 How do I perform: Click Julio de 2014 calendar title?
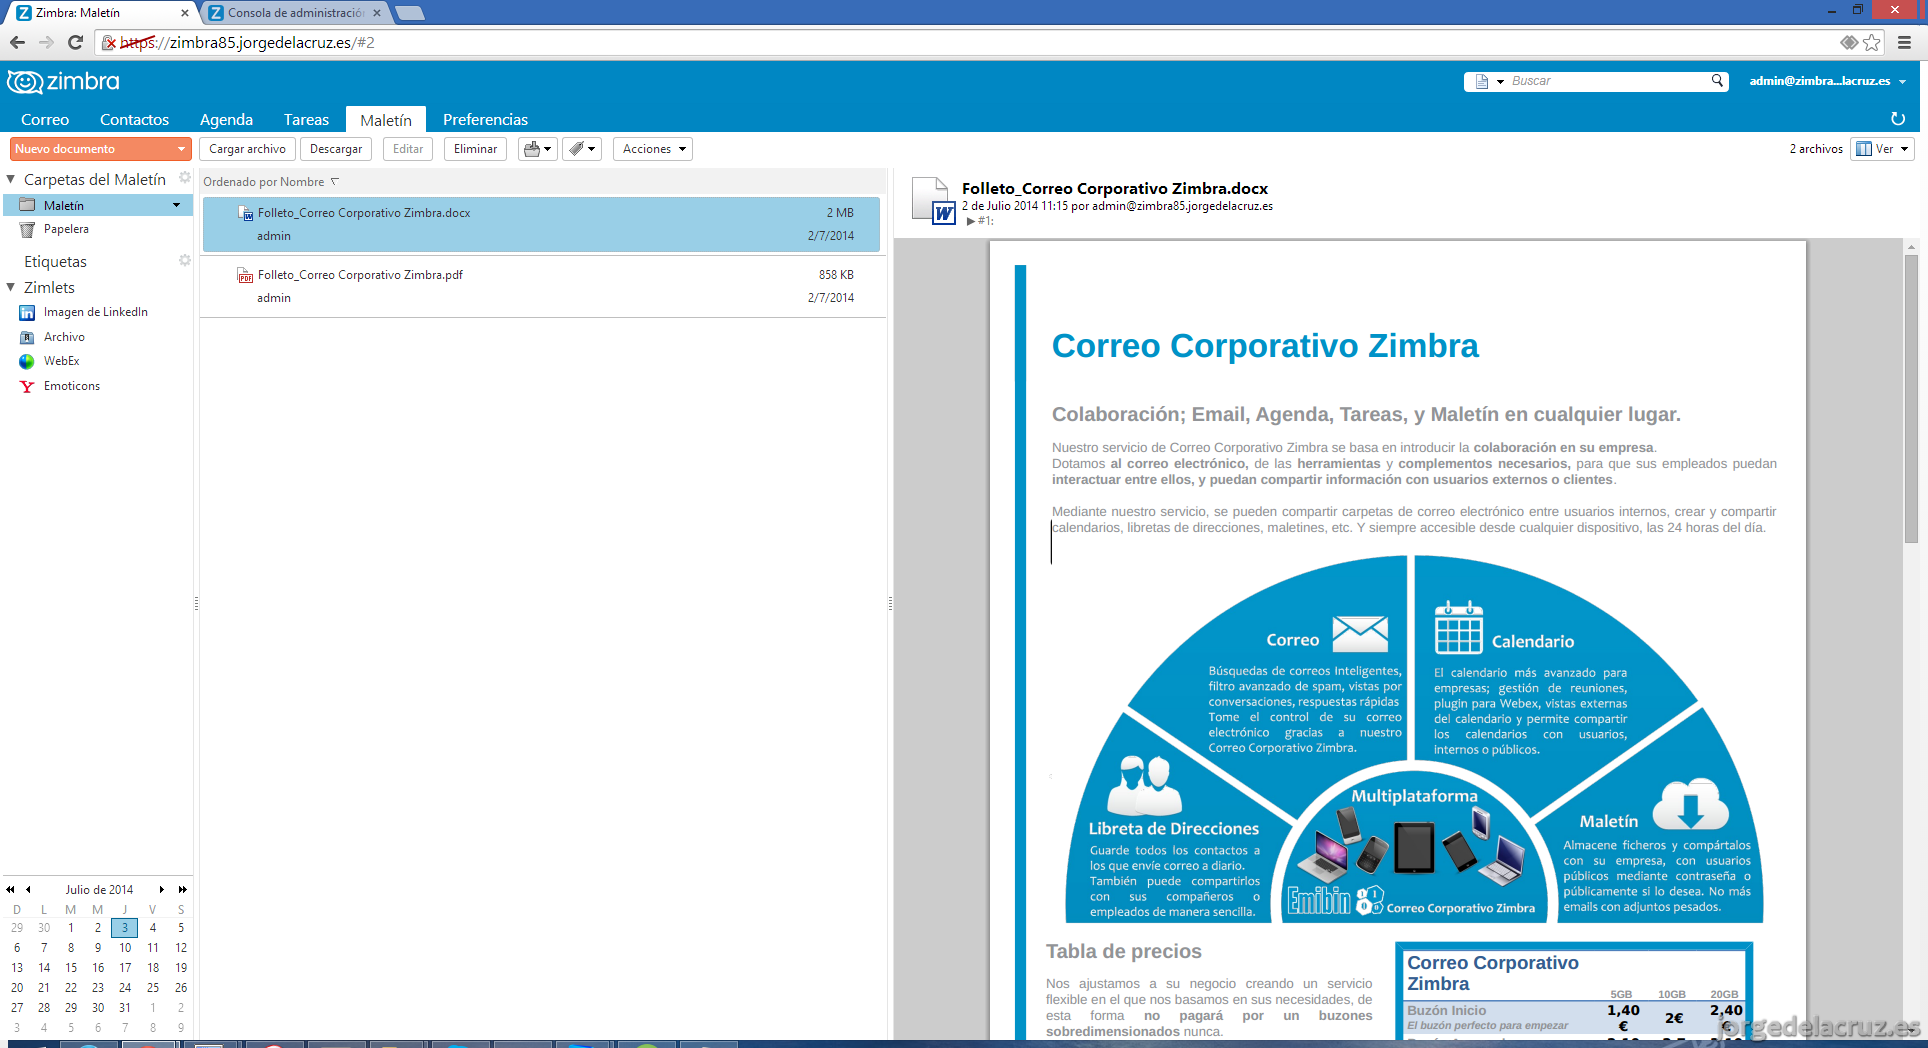coord(99,890)
